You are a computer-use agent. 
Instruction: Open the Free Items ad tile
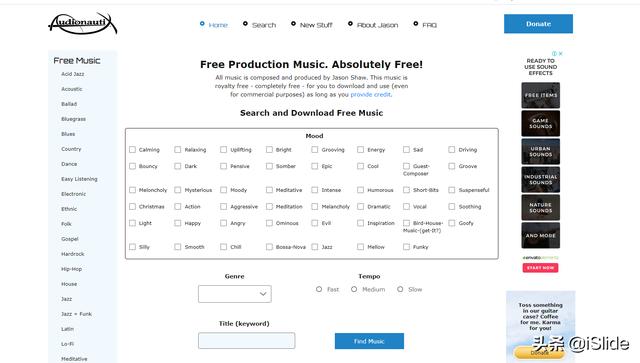tap(540, 95)
